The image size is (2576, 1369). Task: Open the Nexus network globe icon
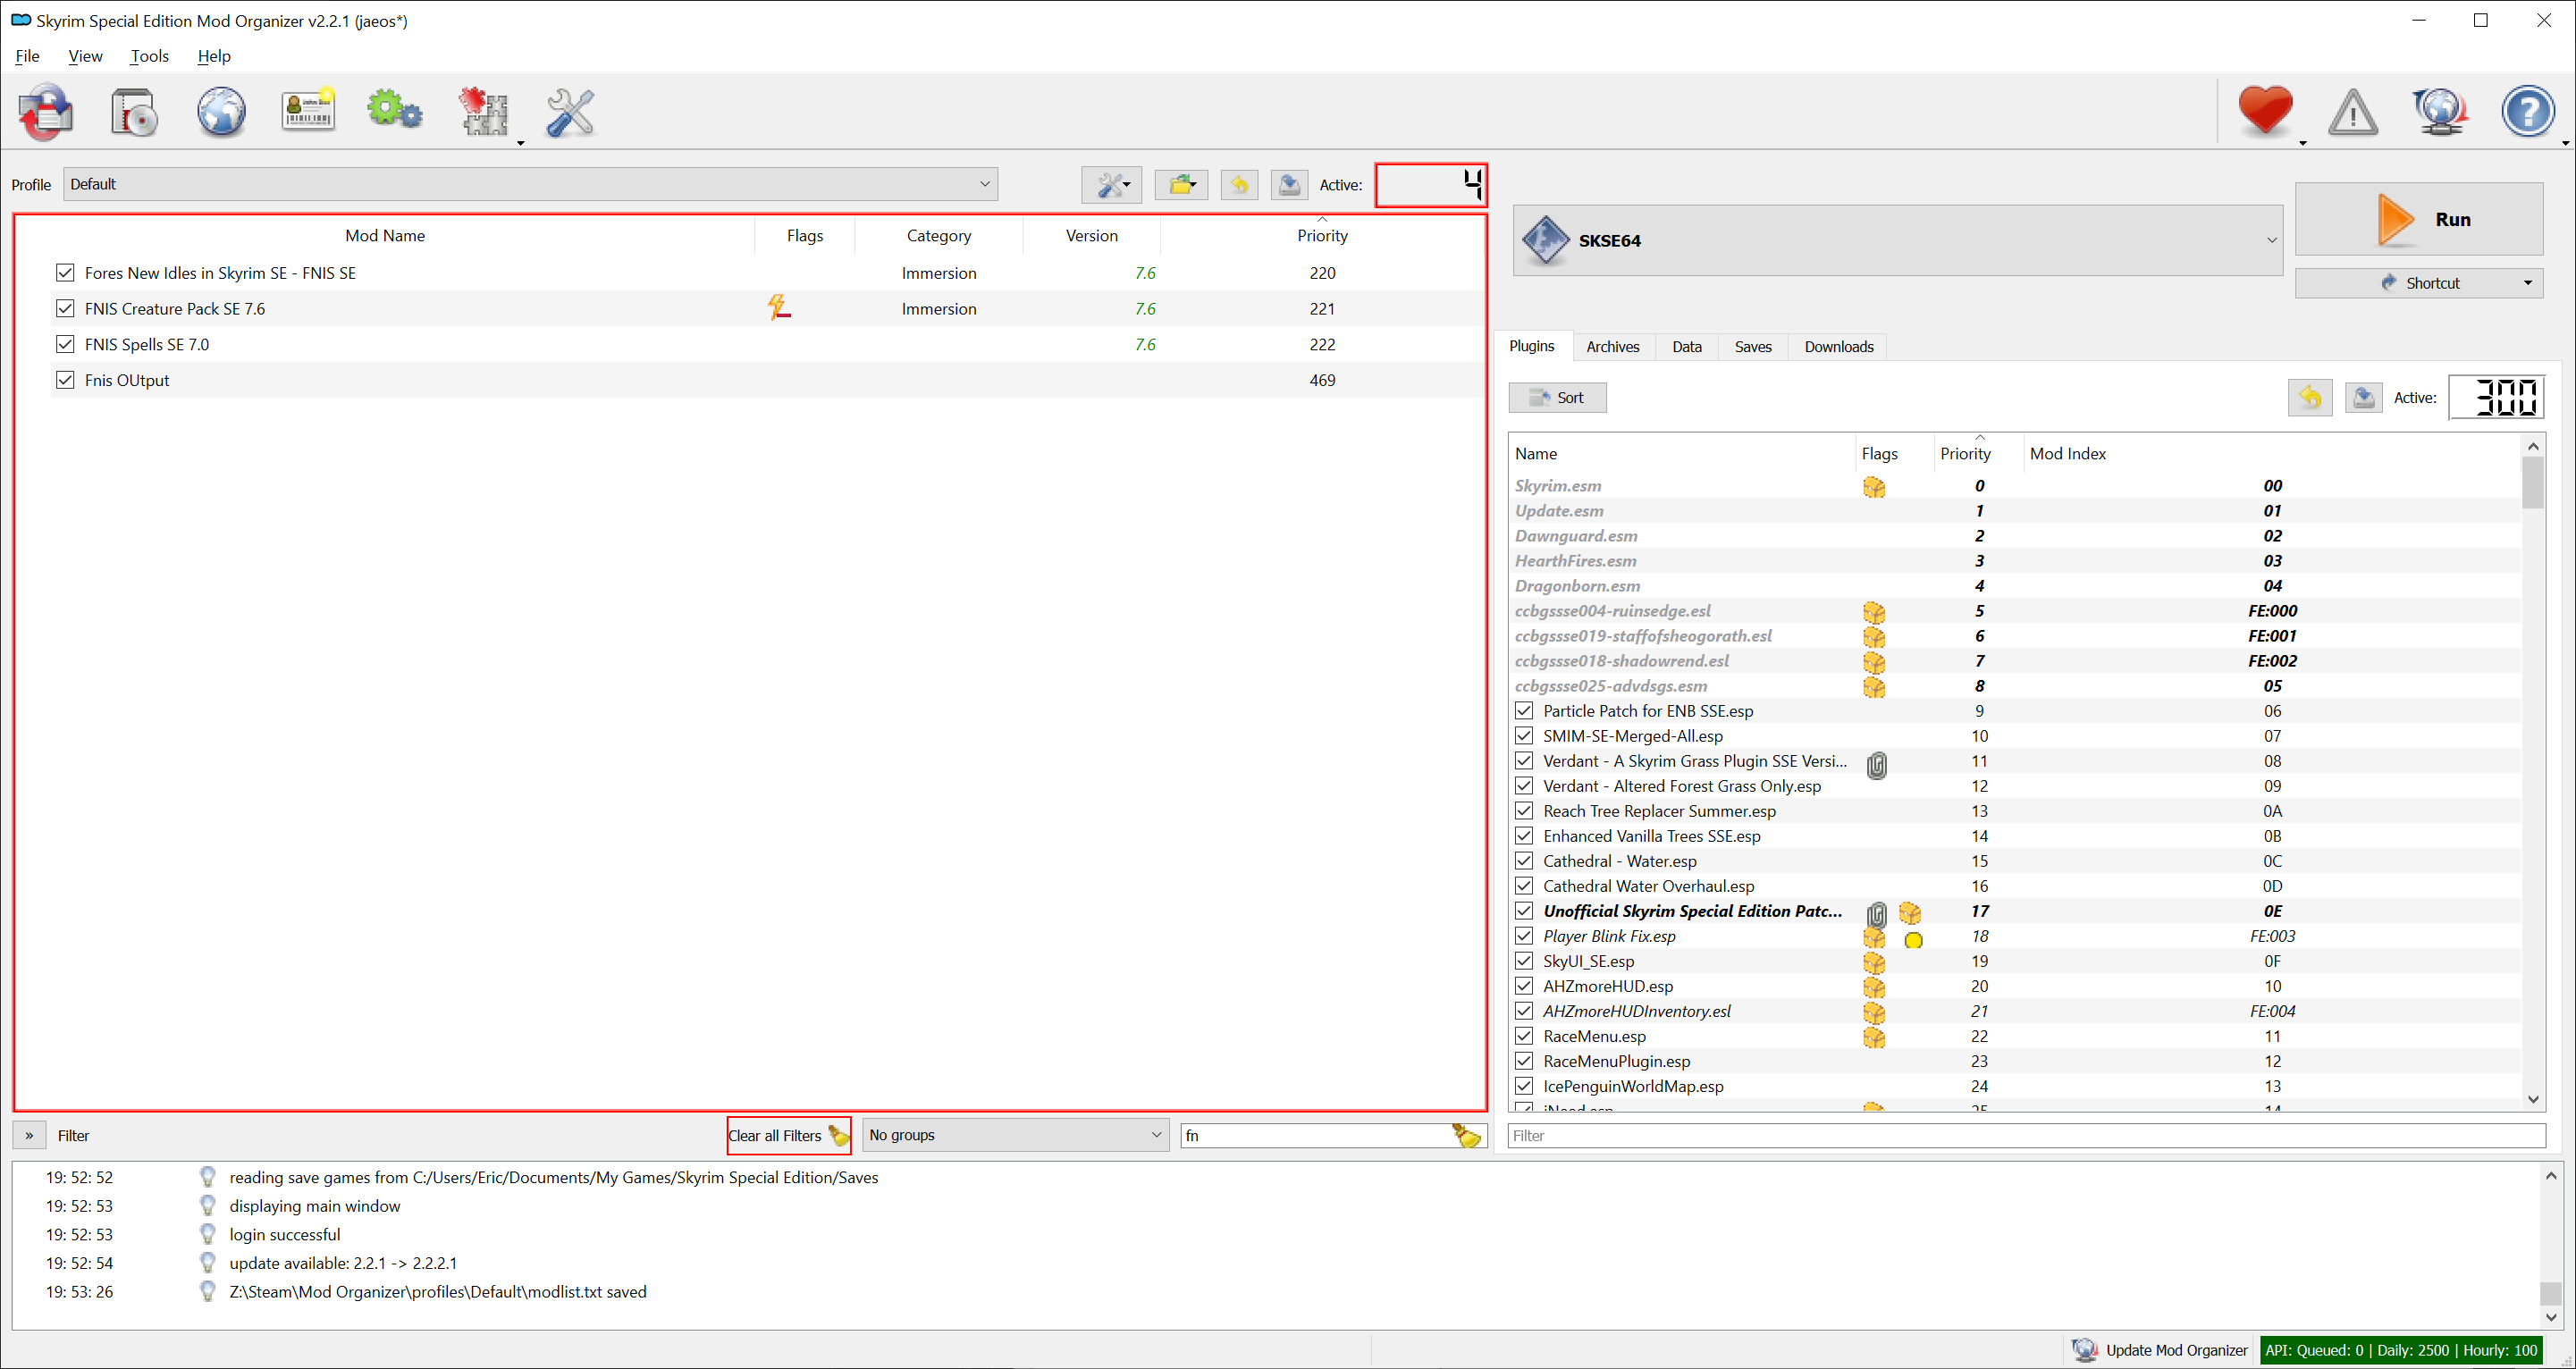[221, 111]
